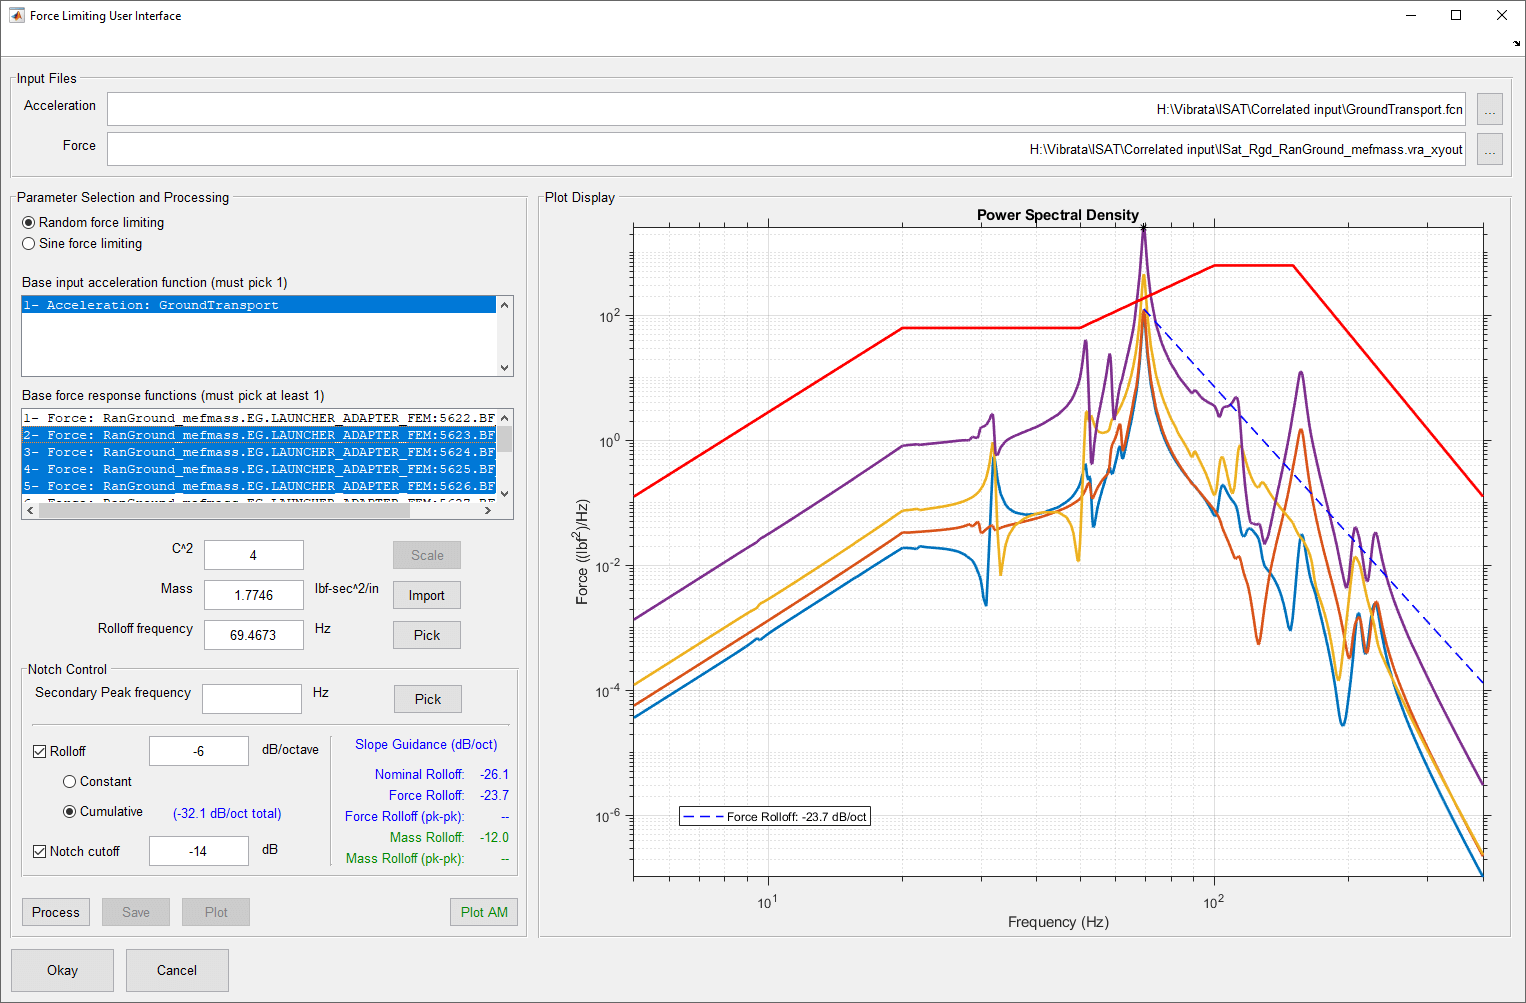Click the Acceleration file path field

coord(786,109)
